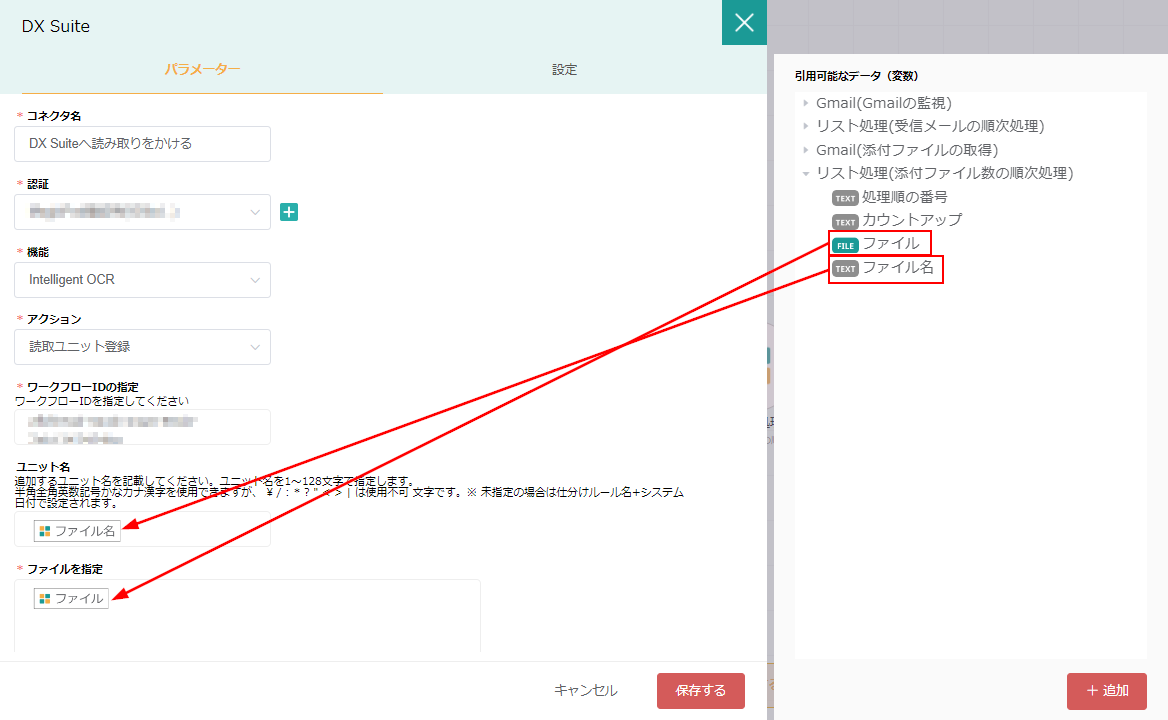Select 処理順の番号 variable
The width and height of the screenshot is (1168, 720).
click(x=904, y=197)
